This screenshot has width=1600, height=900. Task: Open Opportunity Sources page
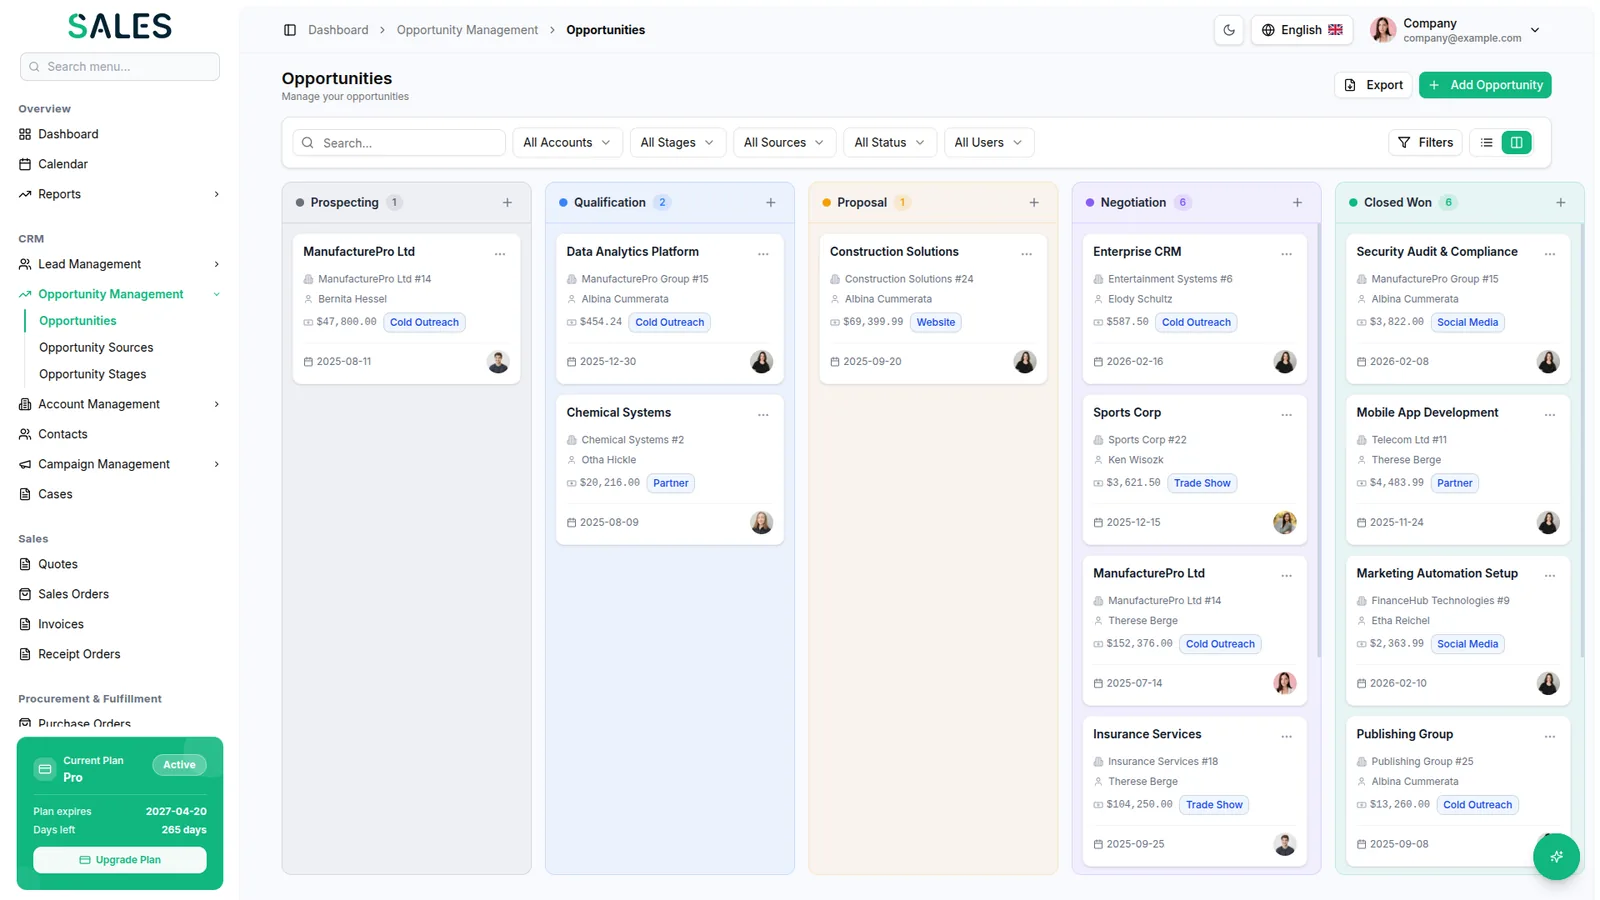[x=96, y=348]
